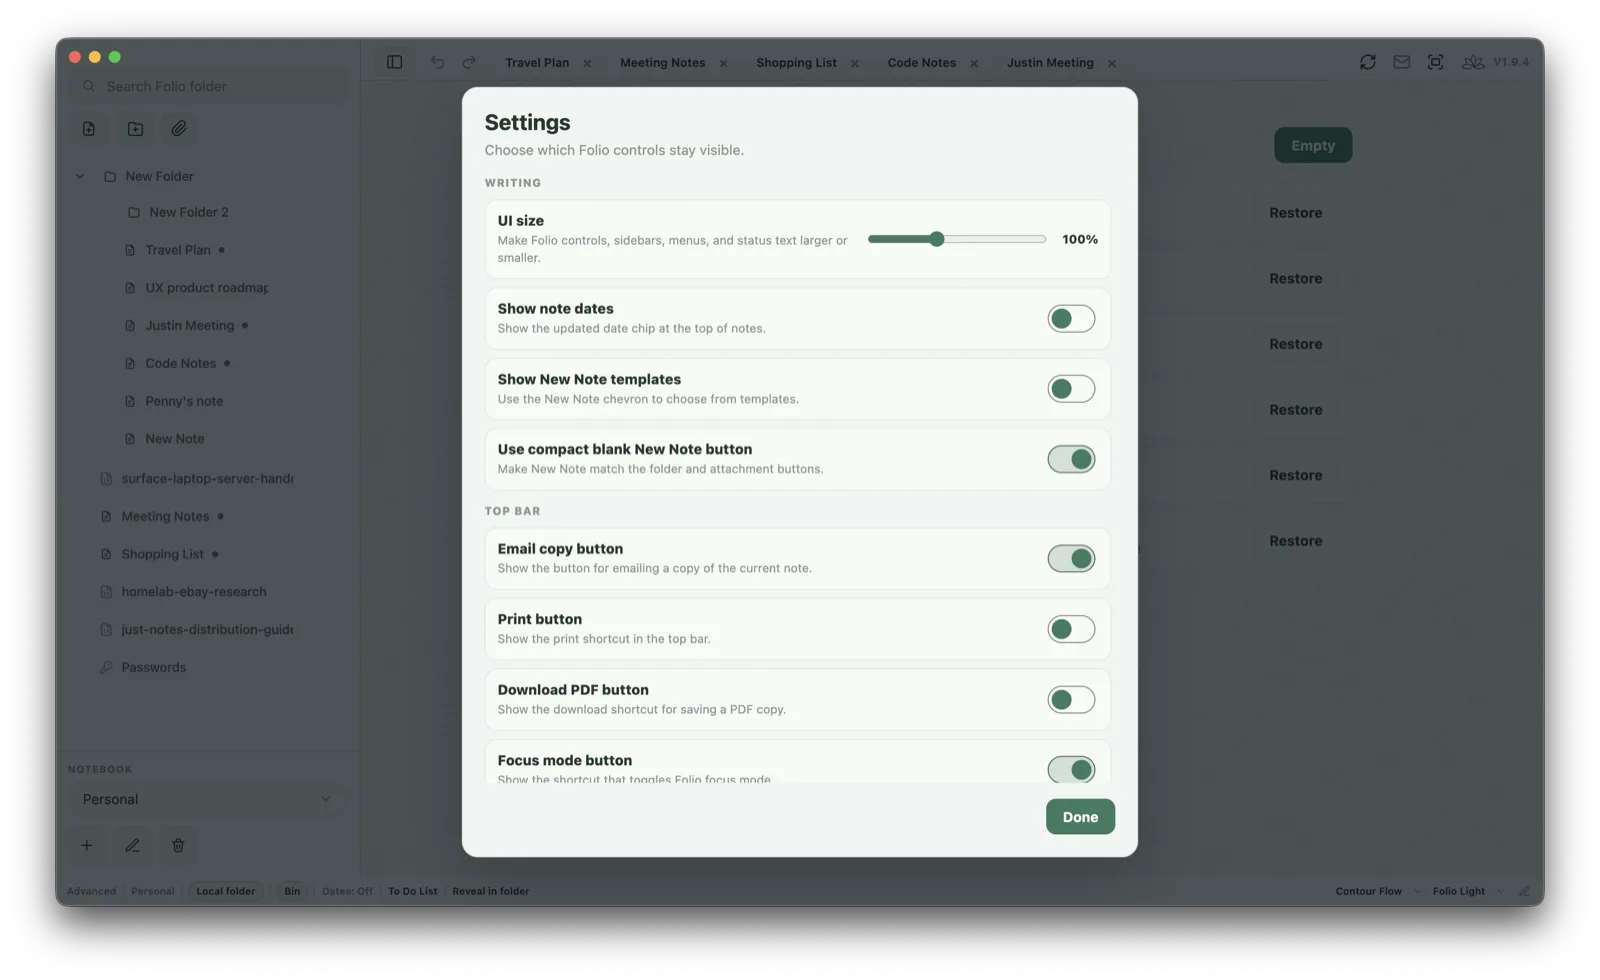The width and height of the screenshot is (1600, 980).
Task: Click Personal in the status bar
Action: coord(152,891)
